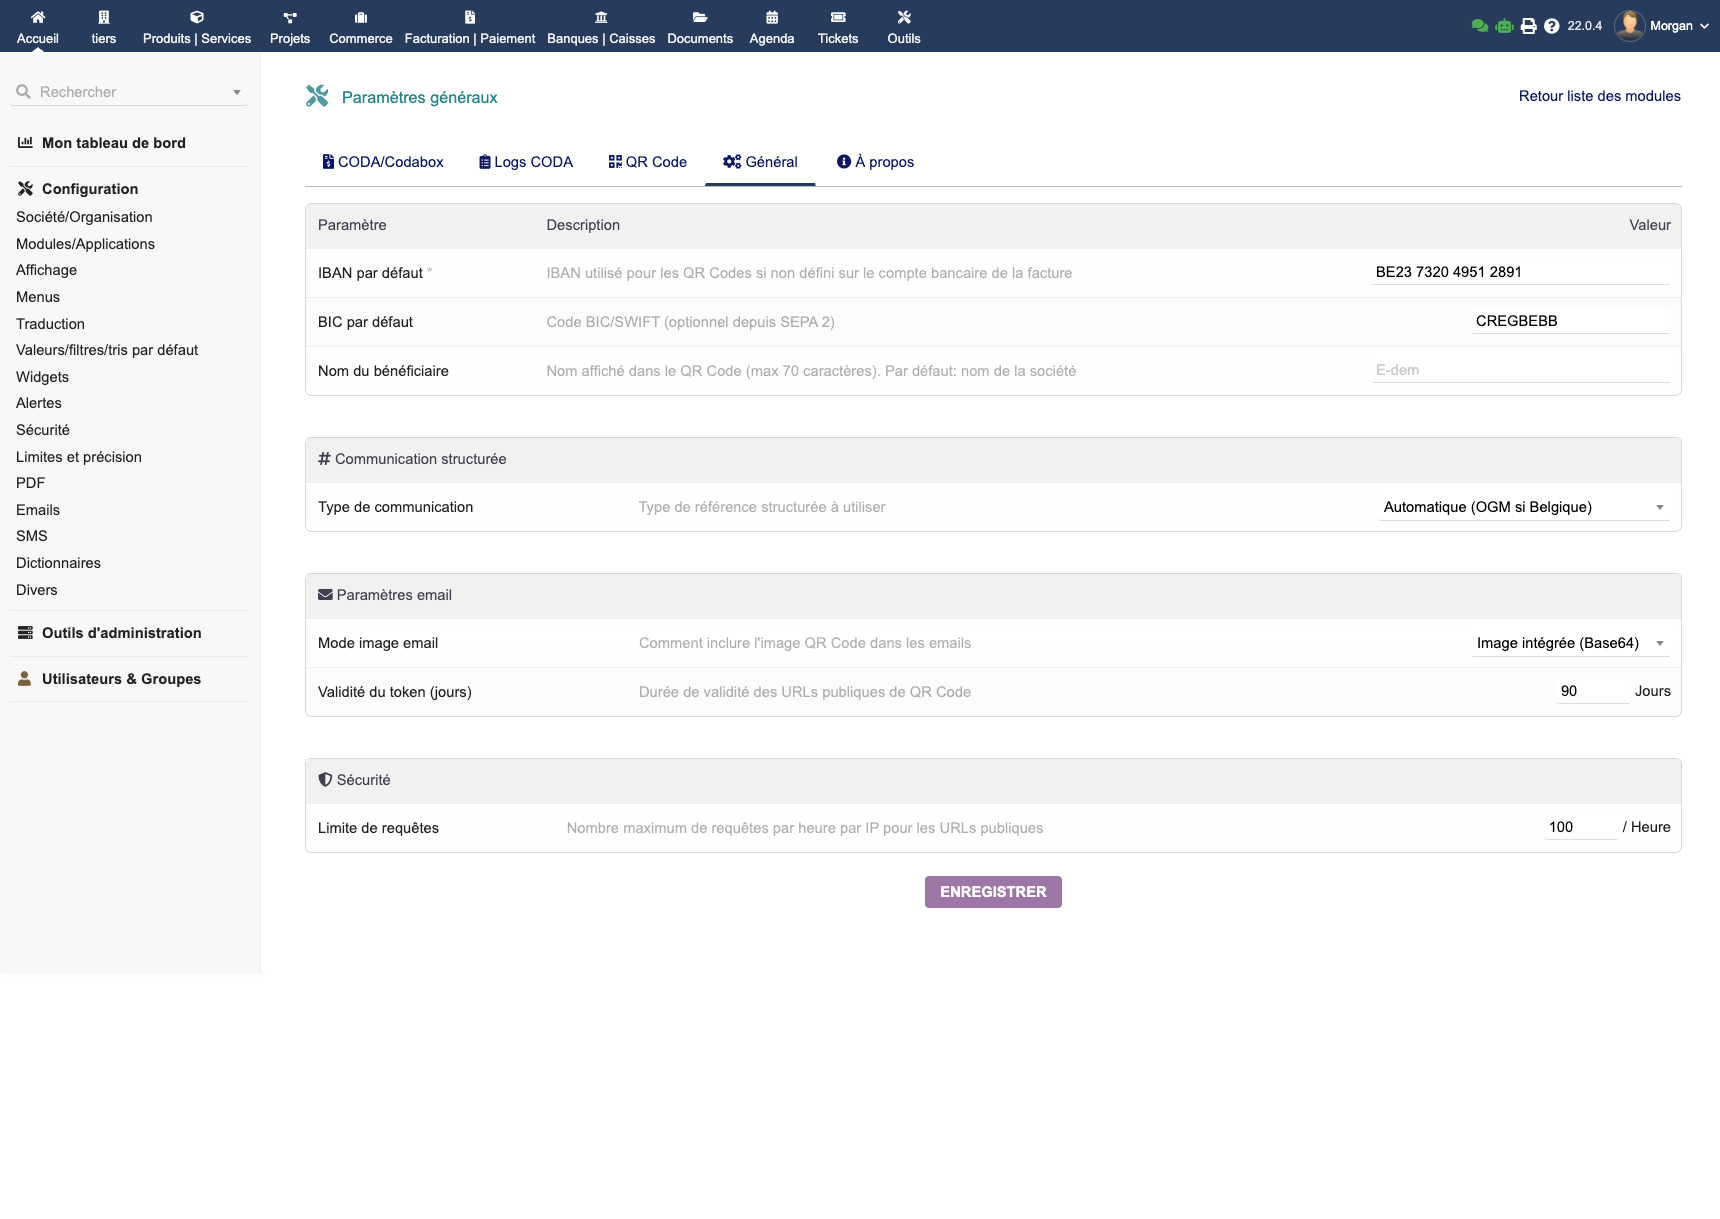This screenshot has width=1720, height=1219.
Task: Open the Tickets module
Action: 838,26
